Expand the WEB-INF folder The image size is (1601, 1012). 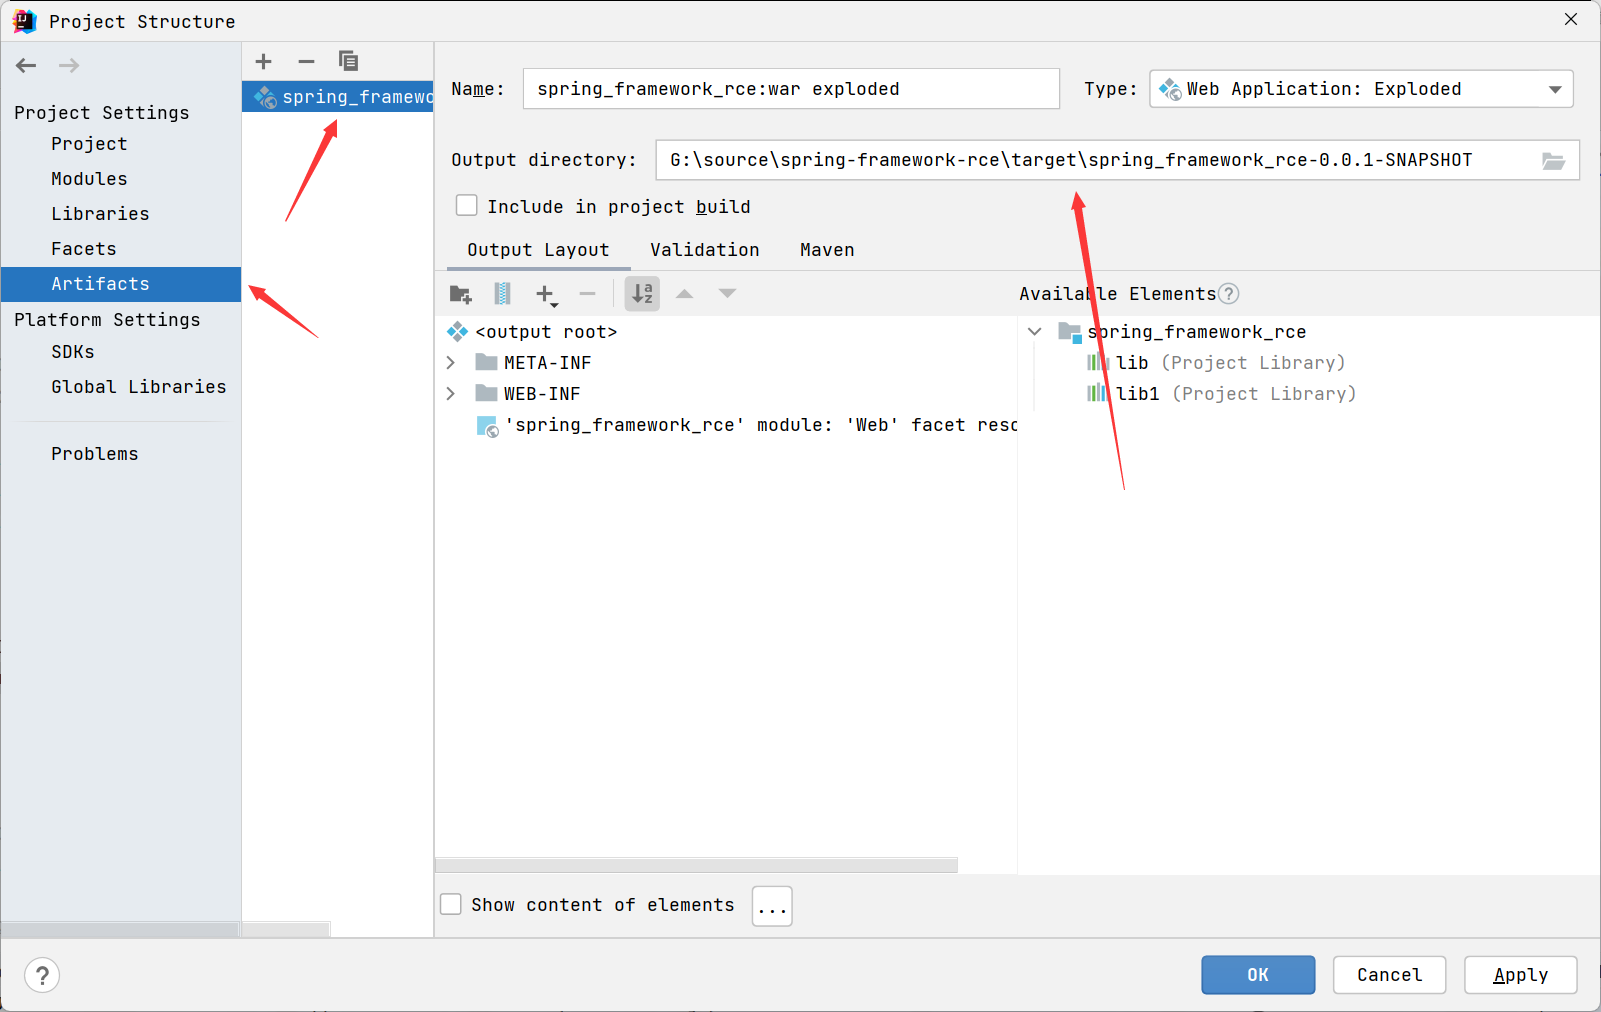pyautogui.click(x=451, y=394)
